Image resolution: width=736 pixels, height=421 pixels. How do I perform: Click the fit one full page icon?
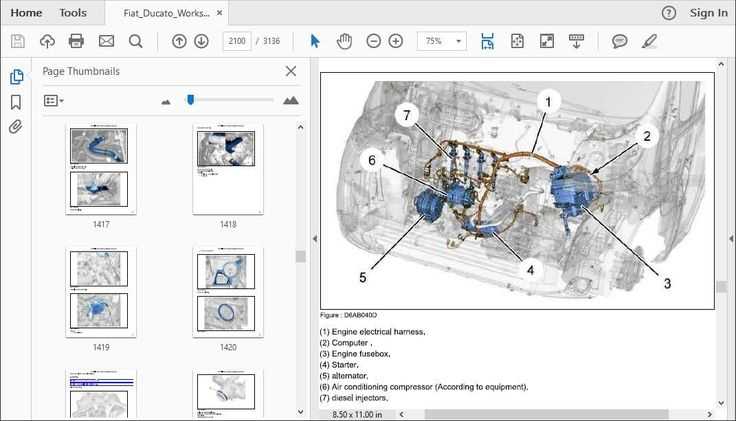(x=517, y=41)
